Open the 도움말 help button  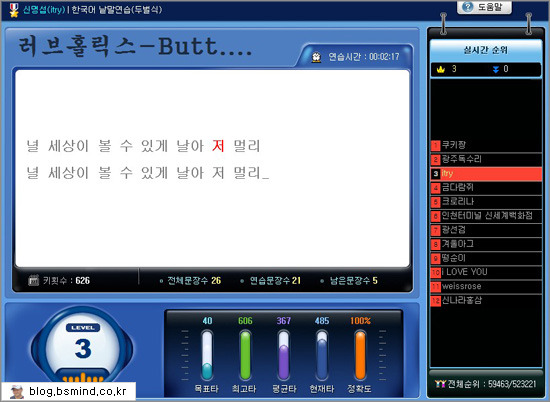484,7
